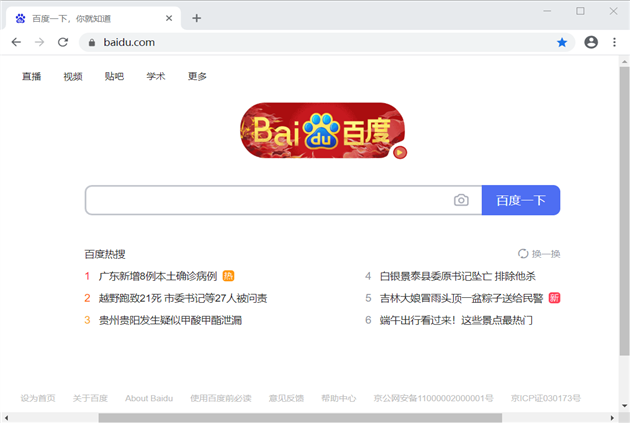Screen dimensions: 630x423
Task: Click the scroll-up arrow of vertical scrollbar
Action: [624, 61]
